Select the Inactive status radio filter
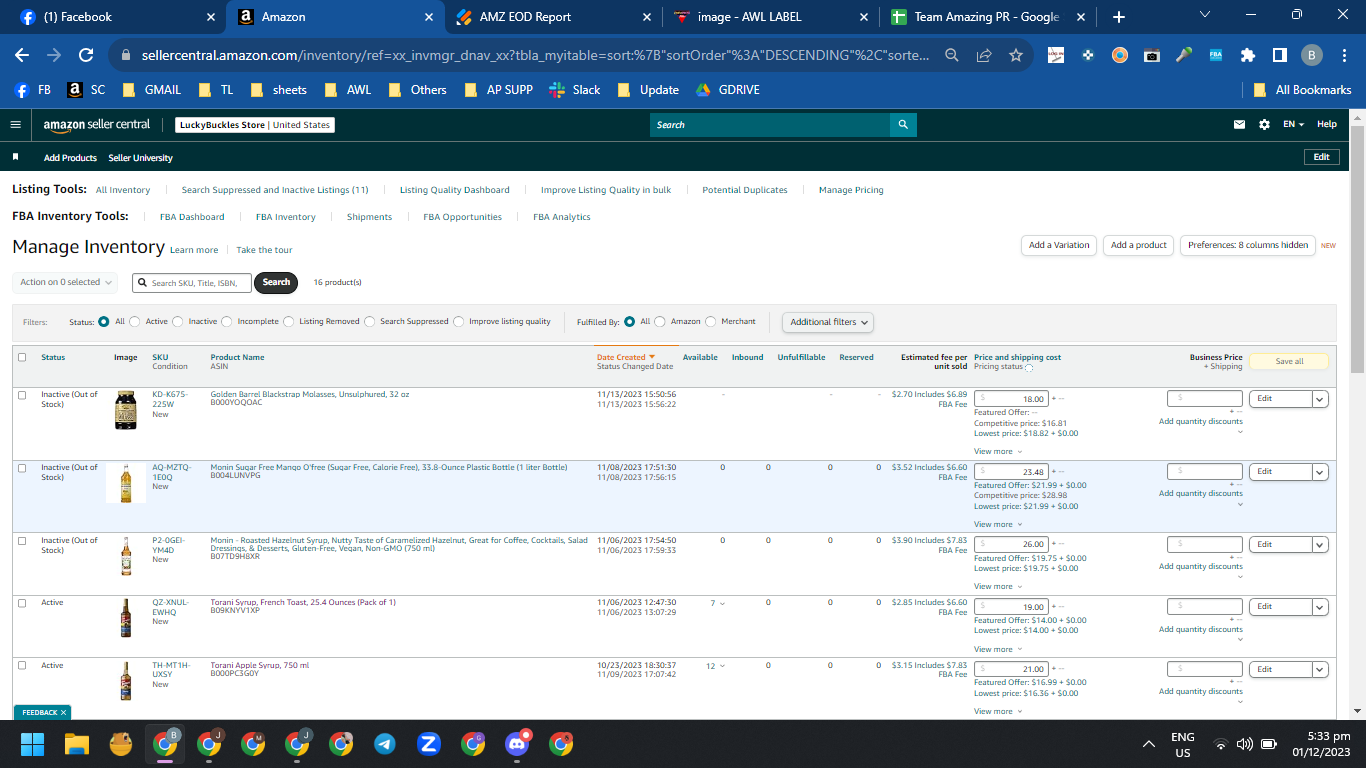The image size is (1366, 768). [x=178, y=322]
